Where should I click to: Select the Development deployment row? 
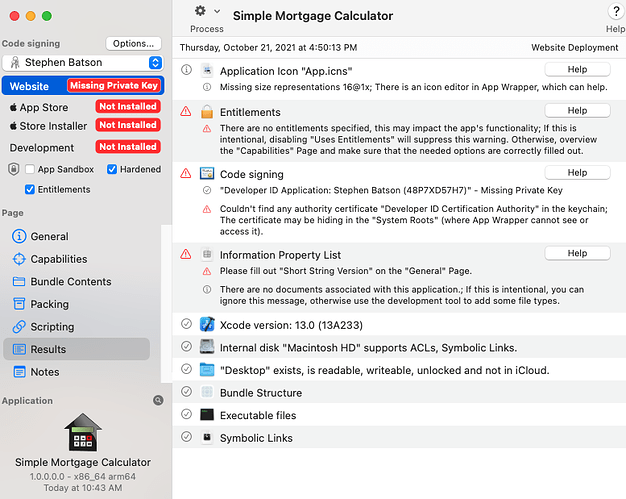[x=83, y=147]
